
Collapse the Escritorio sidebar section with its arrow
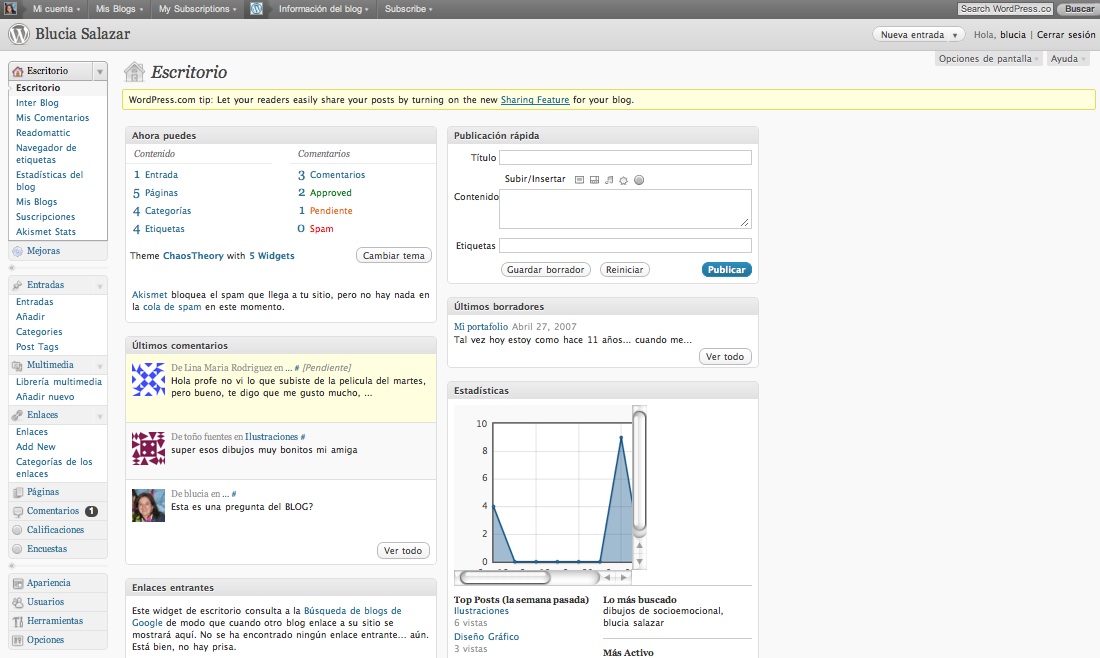point(100,72)
